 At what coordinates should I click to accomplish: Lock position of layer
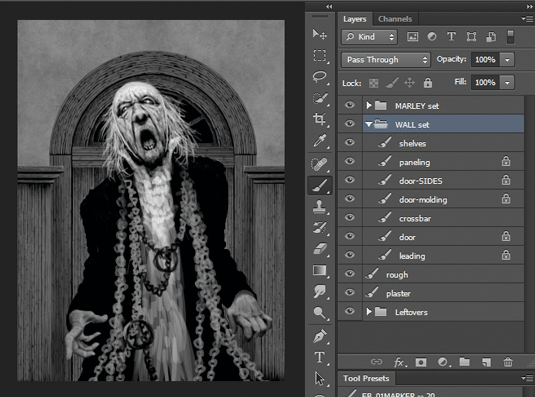click(409, 83)
